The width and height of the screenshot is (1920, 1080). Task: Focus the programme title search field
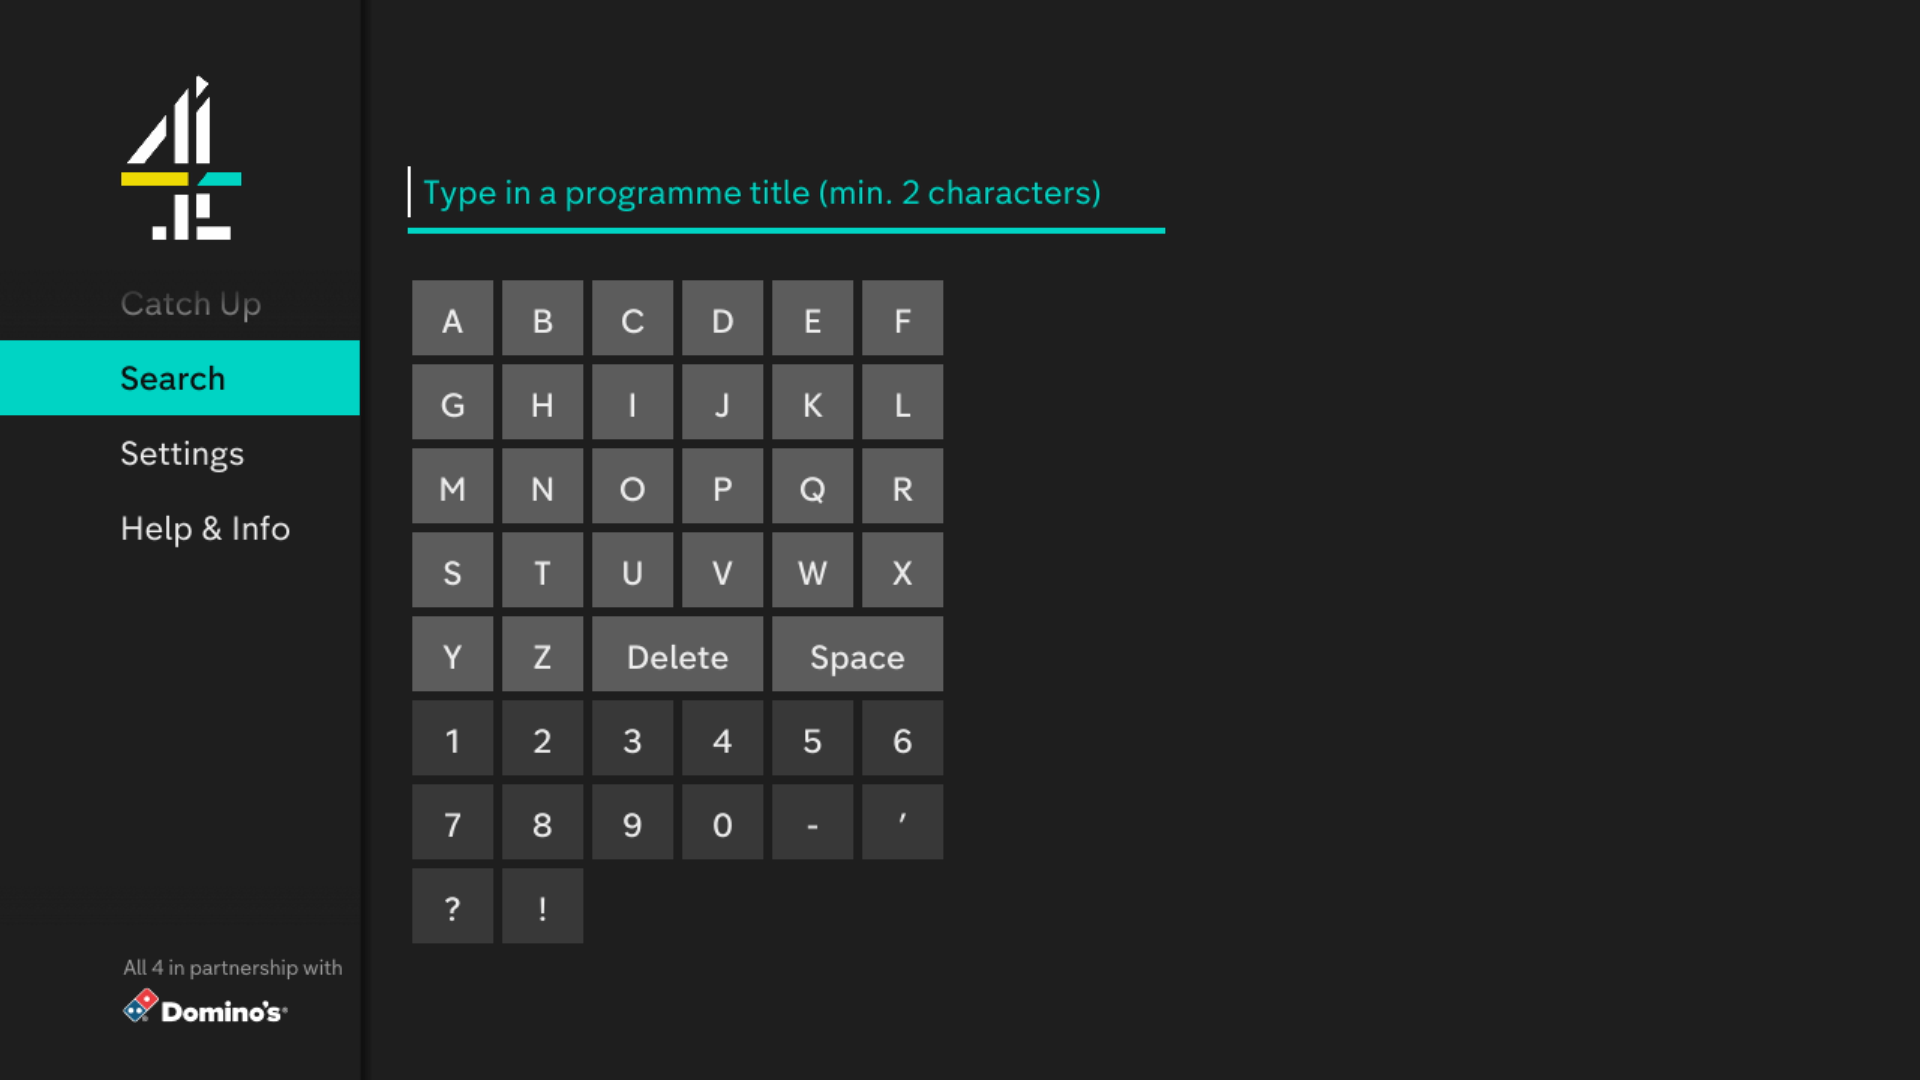coord(785,193)
